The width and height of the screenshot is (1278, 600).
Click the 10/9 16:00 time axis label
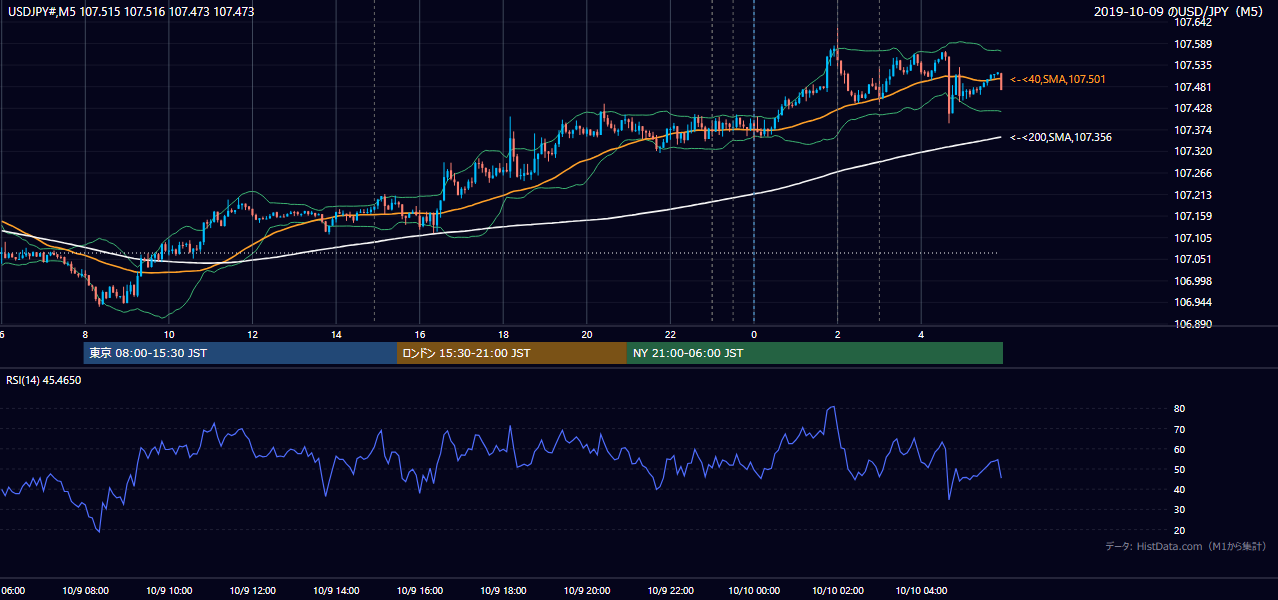tap(420, 591)
